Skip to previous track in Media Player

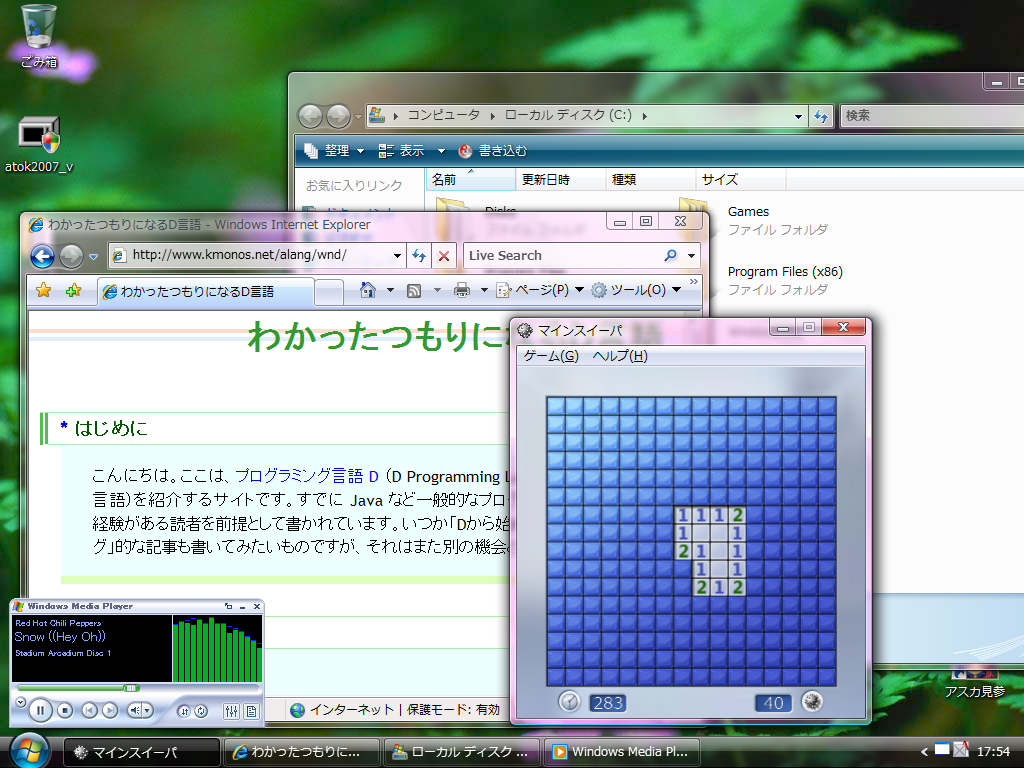point(89,710)
